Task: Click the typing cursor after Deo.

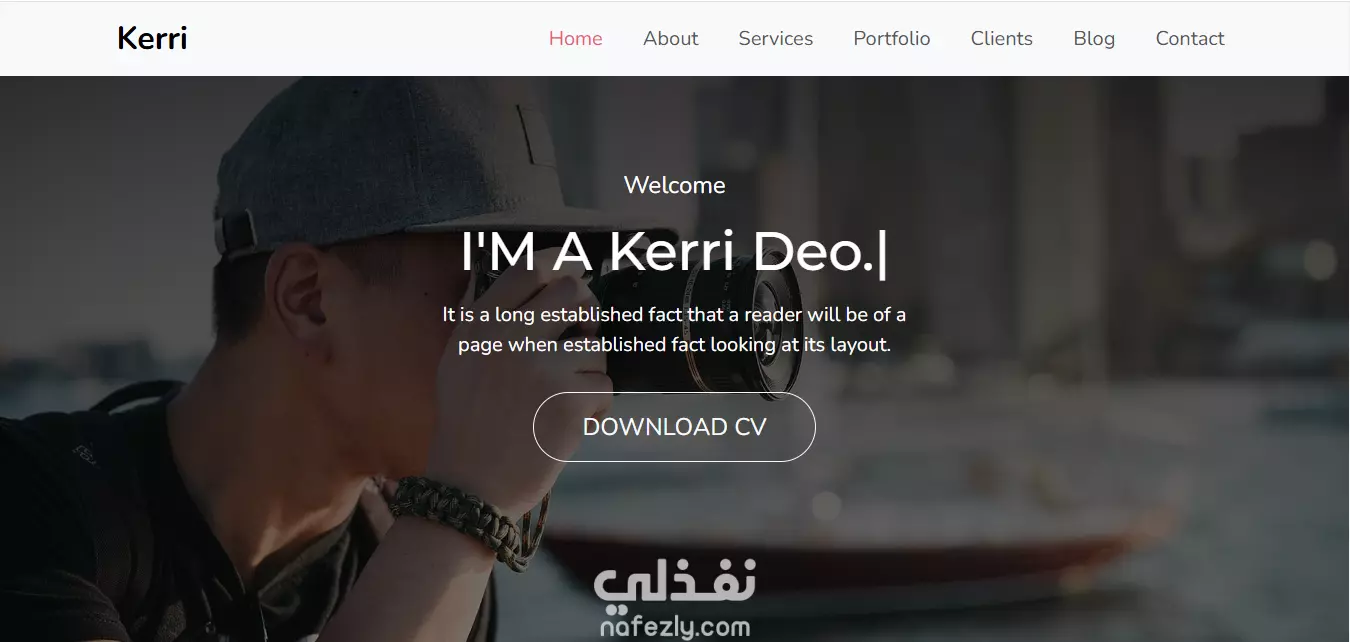Action: 881,252
